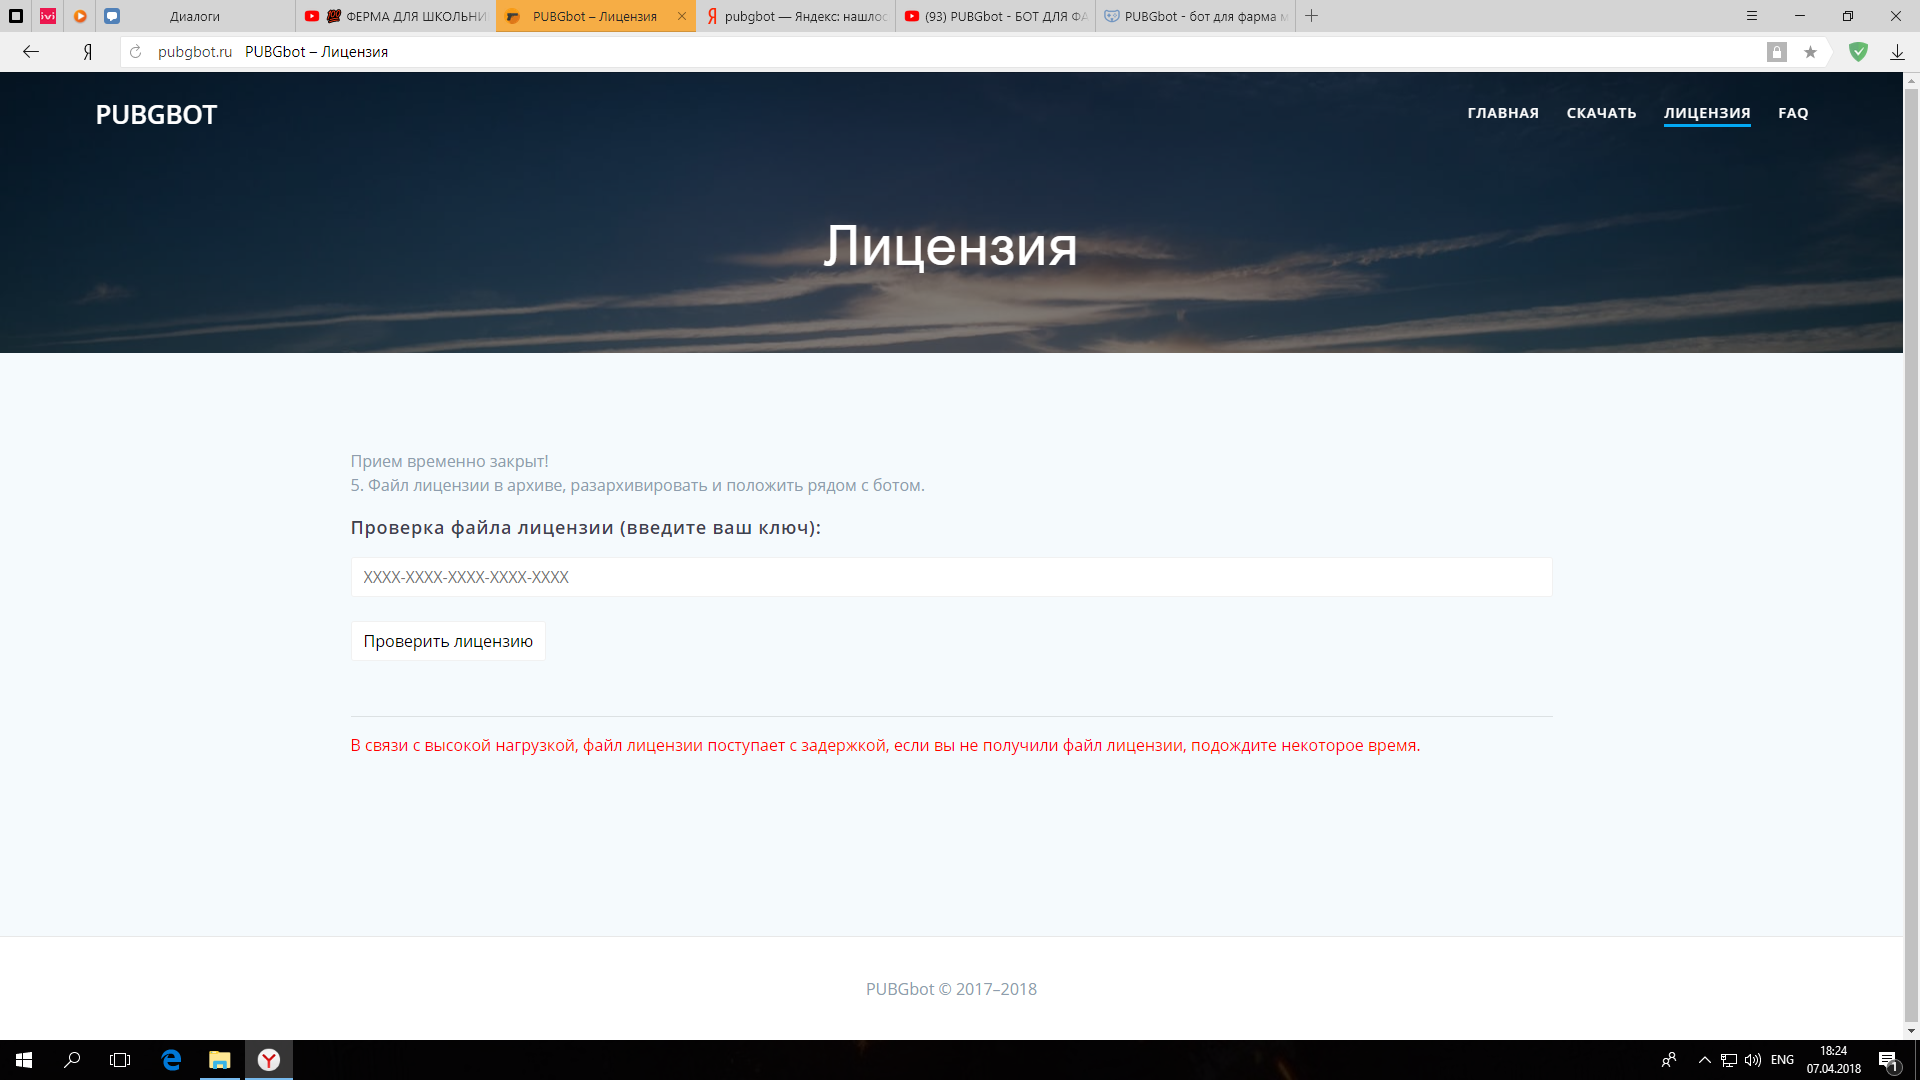
Task: Reload the pubgbot.ru page
Action: 136,52
